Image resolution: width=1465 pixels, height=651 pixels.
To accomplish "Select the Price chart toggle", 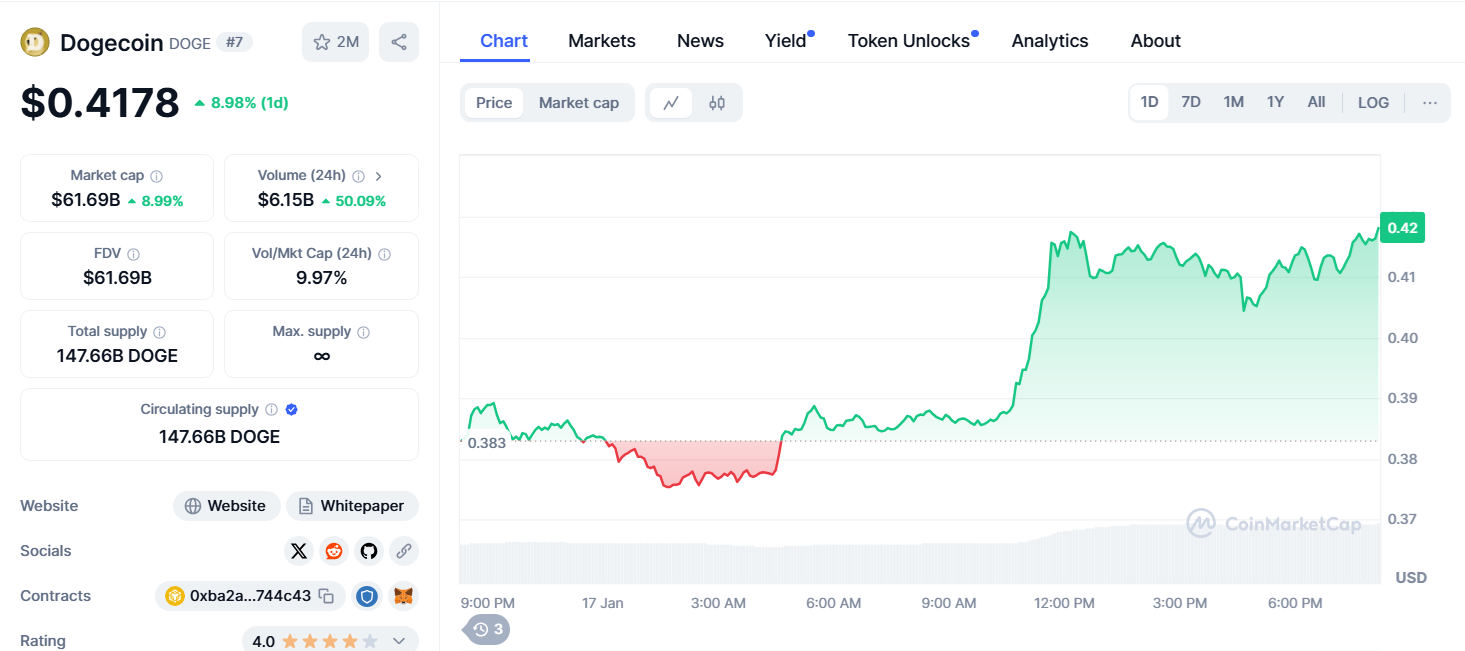I will coord(494,103).
